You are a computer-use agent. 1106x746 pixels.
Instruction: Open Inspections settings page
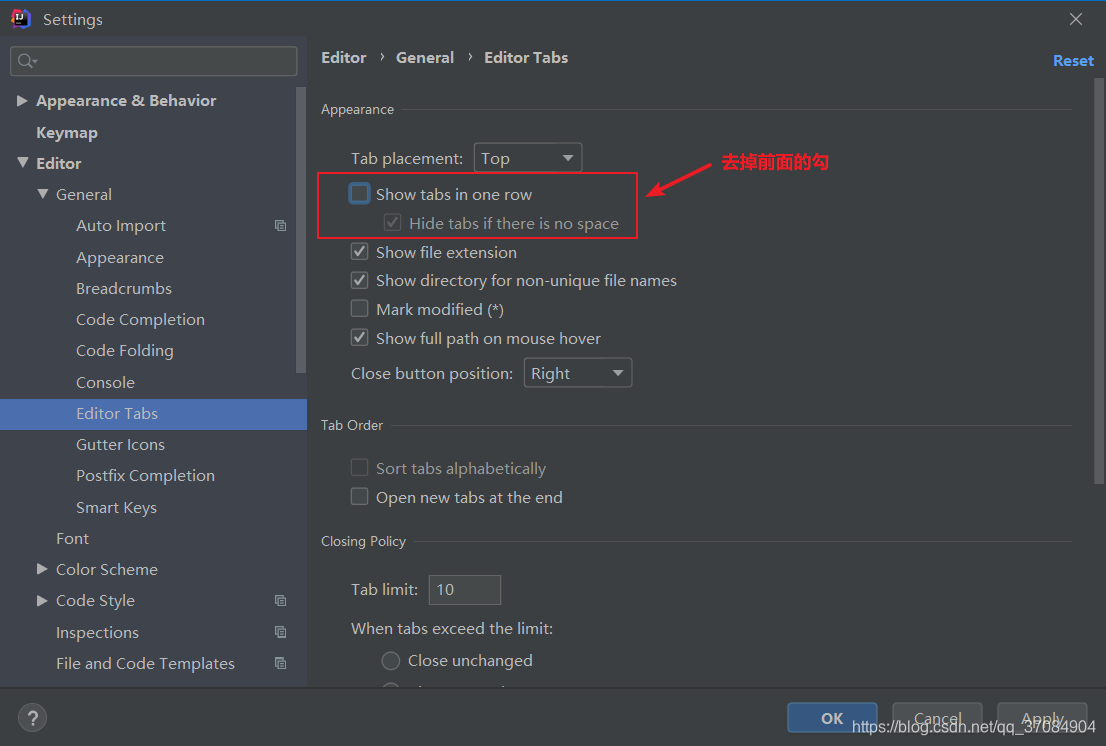97,632
